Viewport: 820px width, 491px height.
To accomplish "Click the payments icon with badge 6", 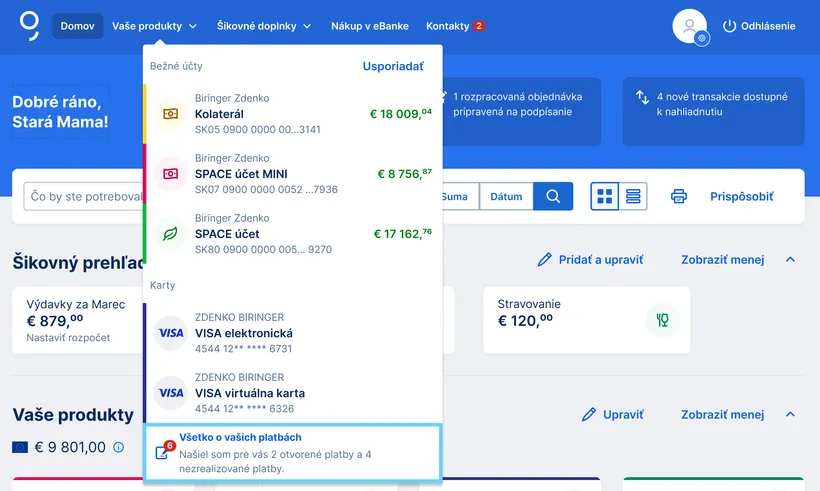I will click(163, 451).
